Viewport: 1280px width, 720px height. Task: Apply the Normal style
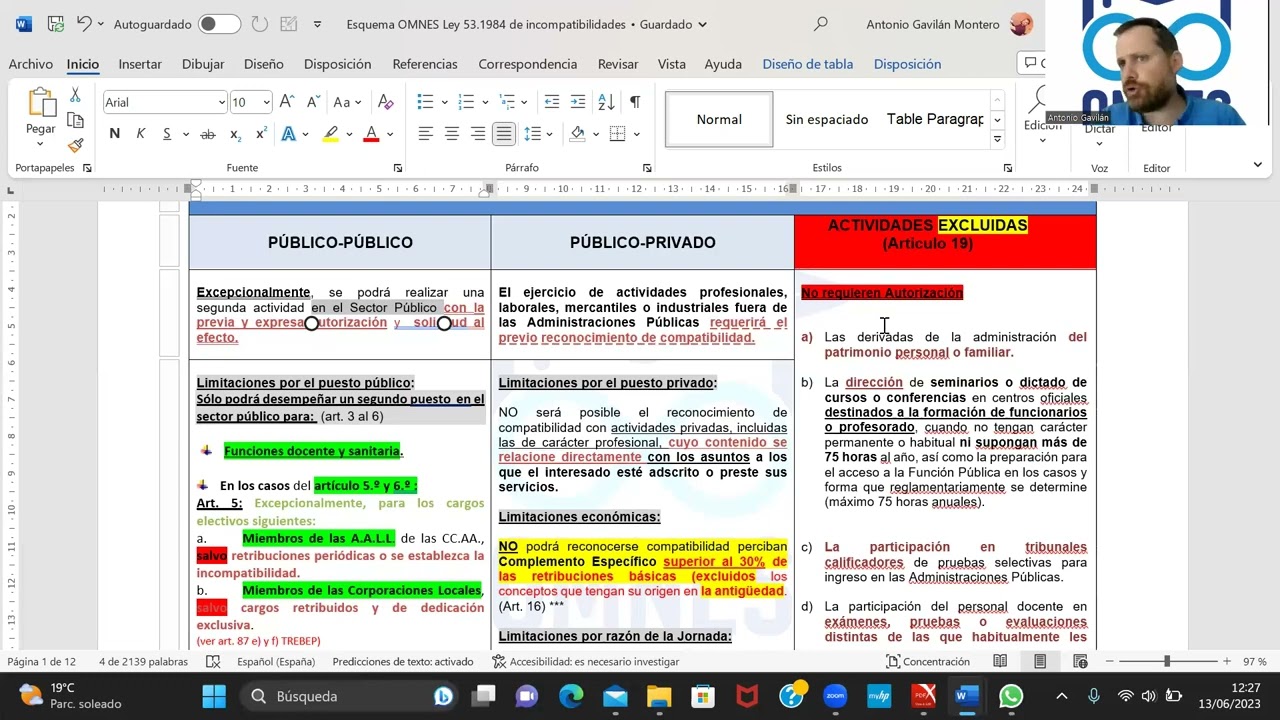point(719,119)
